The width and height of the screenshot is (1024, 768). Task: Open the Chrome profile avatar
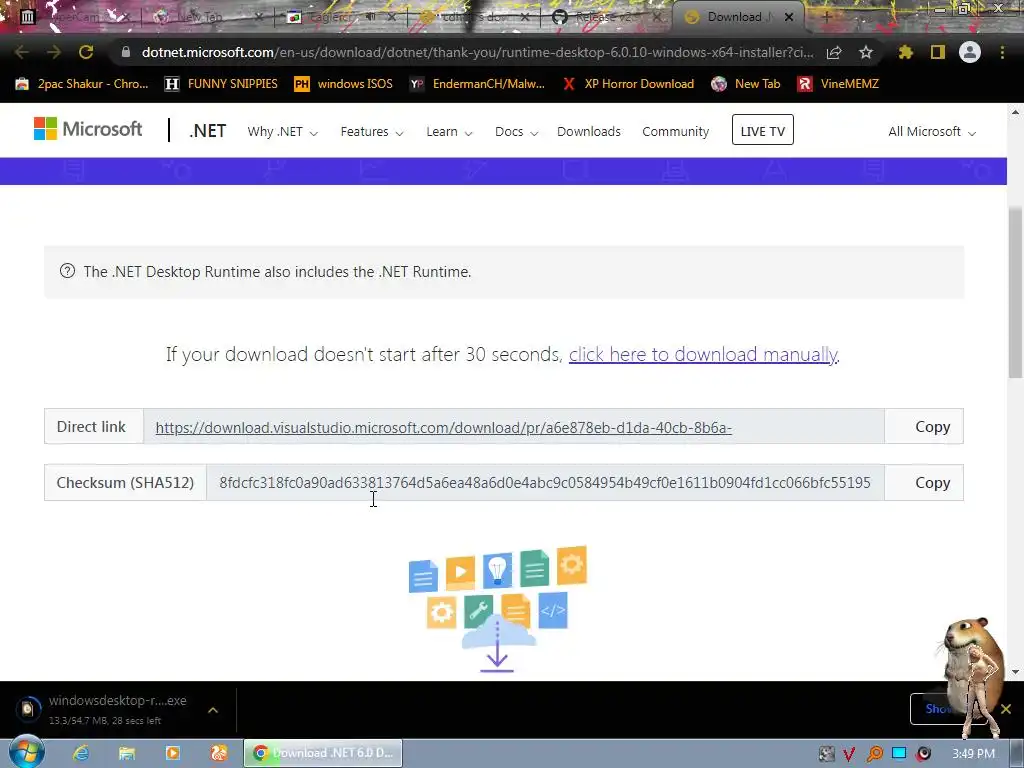(970, 52)
